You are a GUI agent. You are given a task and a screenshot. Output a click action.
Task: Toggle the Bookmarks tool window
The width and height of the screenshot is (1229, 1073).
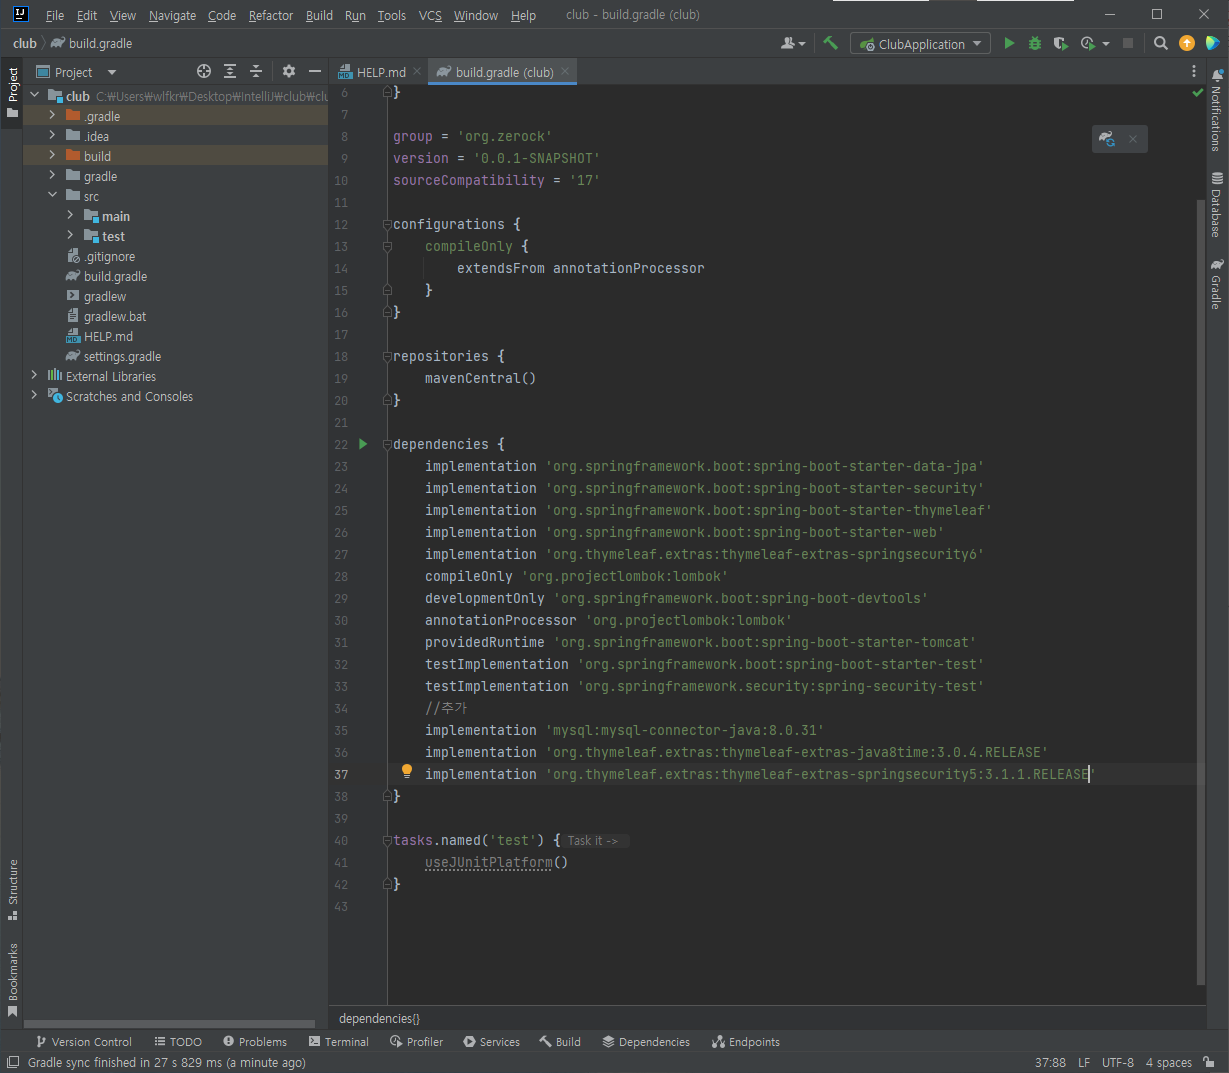[12, 979]
